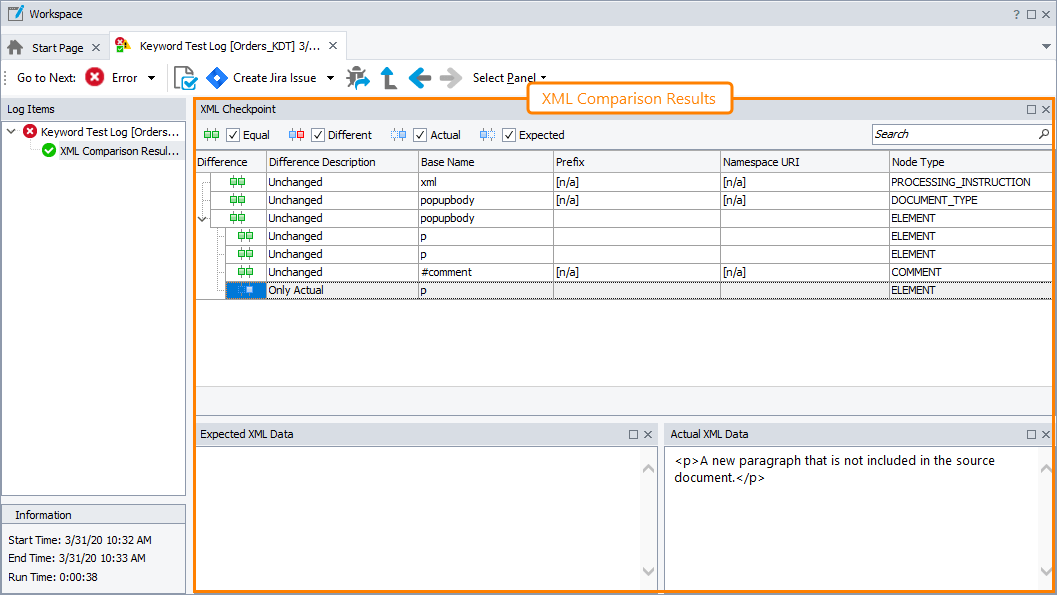Click the green Equal comparison filter icon

point(213,134)
